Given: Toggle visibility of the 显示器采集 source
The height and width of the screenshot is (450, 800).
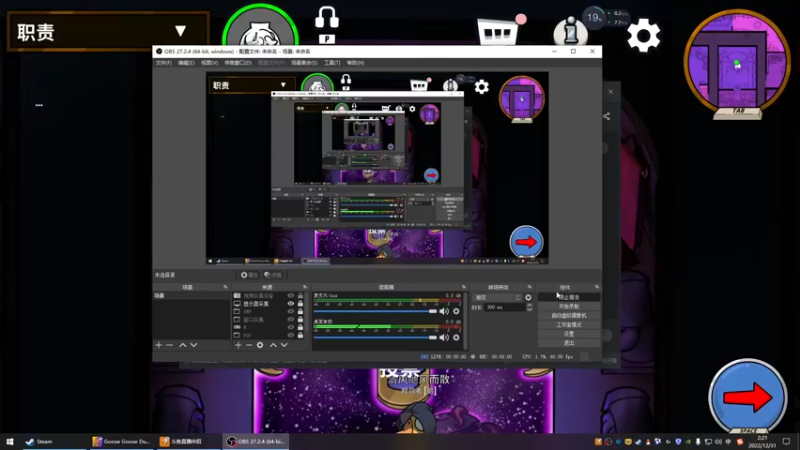Looking at the screenshot, I should point(290,304).
